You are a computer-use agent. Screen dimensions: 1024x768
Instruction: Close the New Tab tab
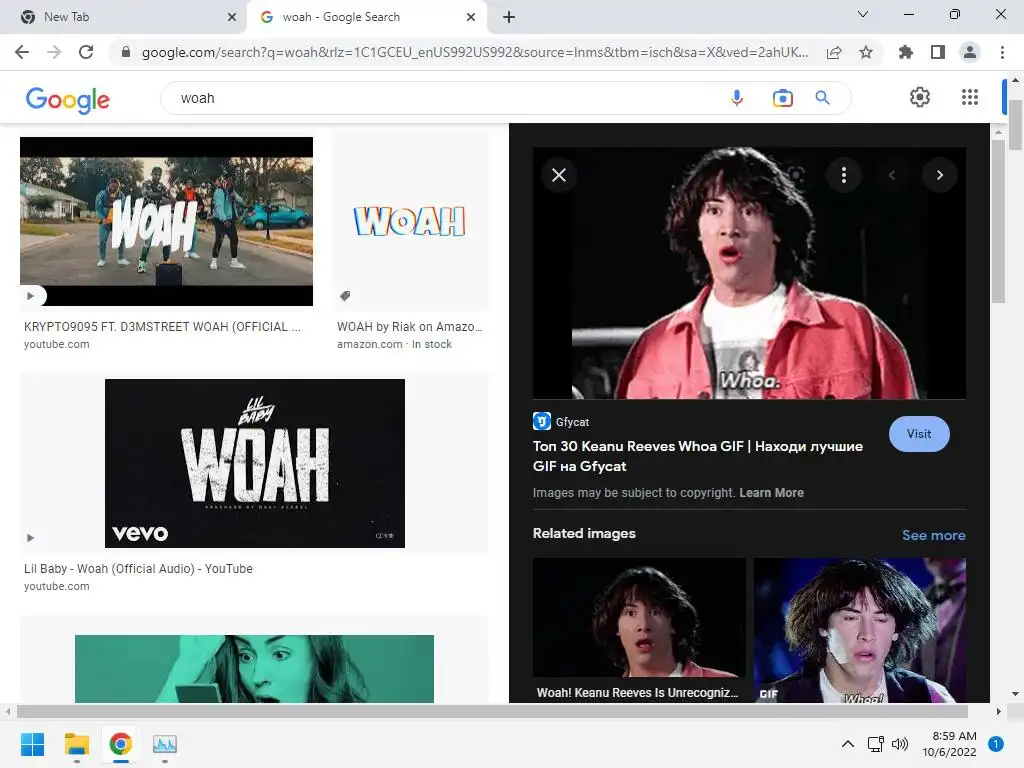pyautogui.click(x=232, y=17)
